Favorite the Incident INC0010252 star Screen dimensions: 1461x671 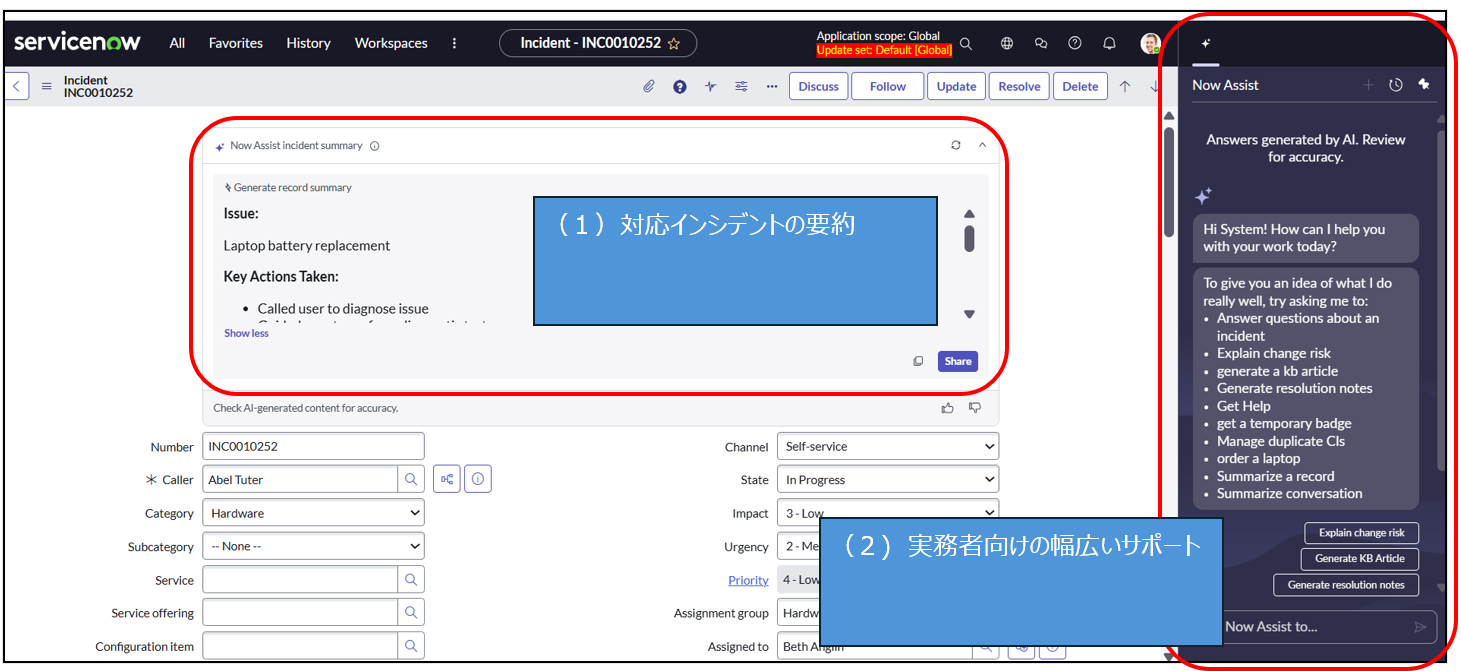tap(674, 44)
